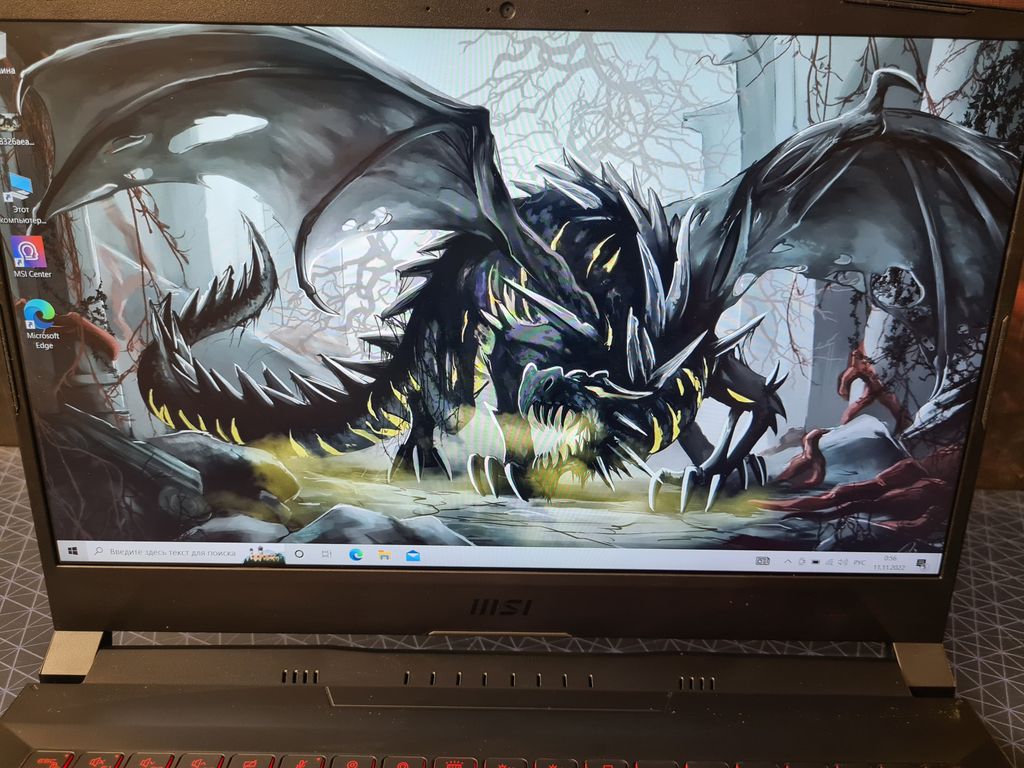Open MSI Center desktop shortcut
This screenshot has width=1024, height=768.
coord(28,254)
